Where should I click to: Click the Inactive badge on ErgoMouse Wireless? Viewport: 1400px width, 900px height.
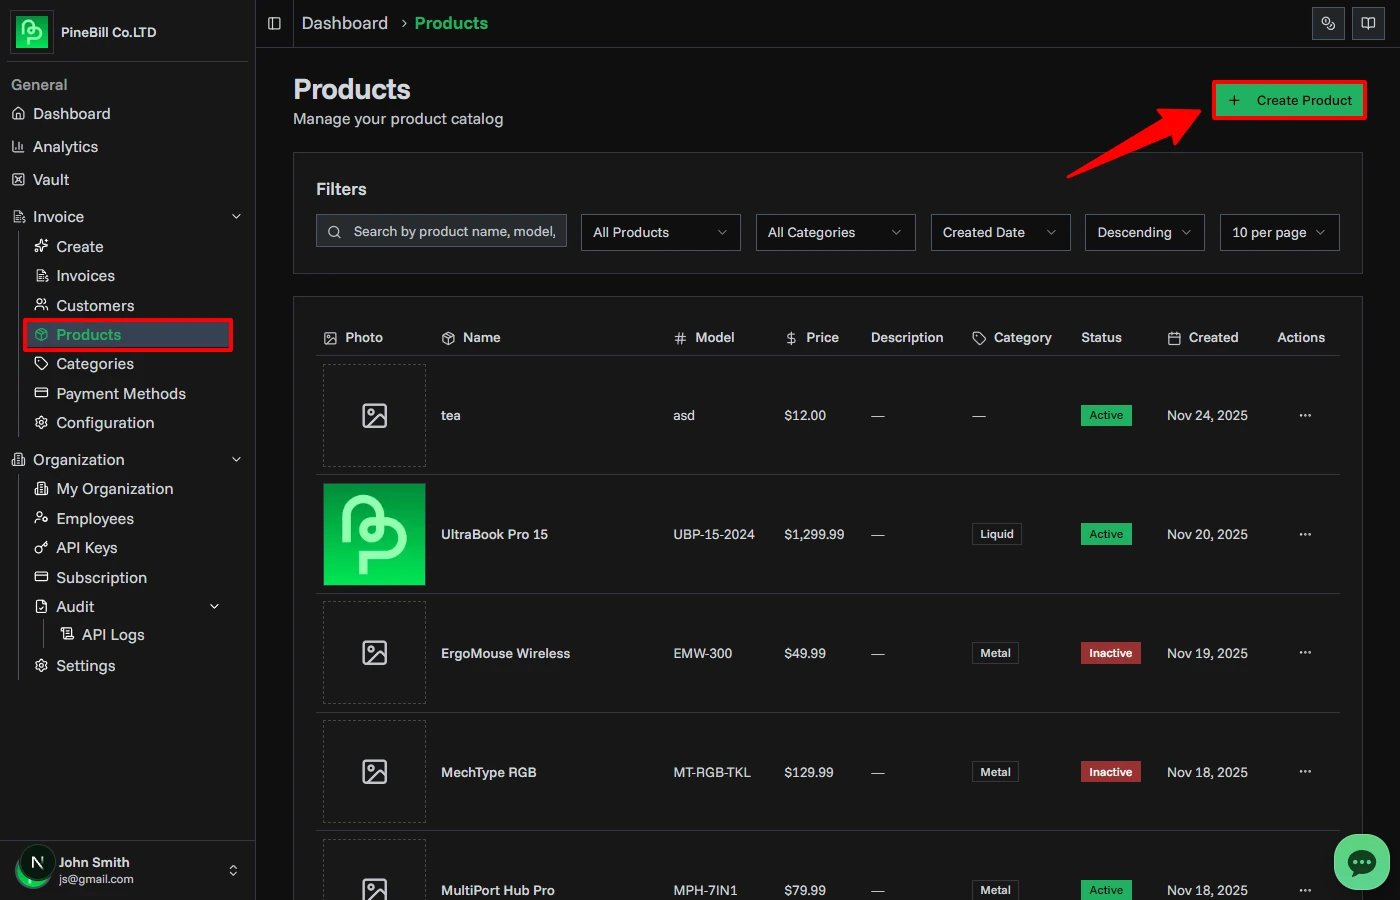(x=1110, y=653)
